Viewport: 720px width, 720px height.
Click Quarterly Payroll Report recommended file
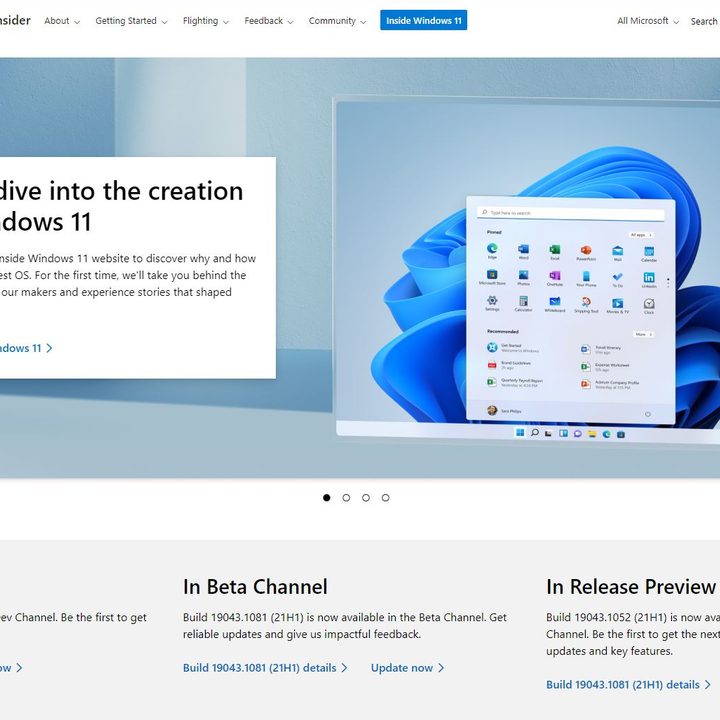point(515,382)
